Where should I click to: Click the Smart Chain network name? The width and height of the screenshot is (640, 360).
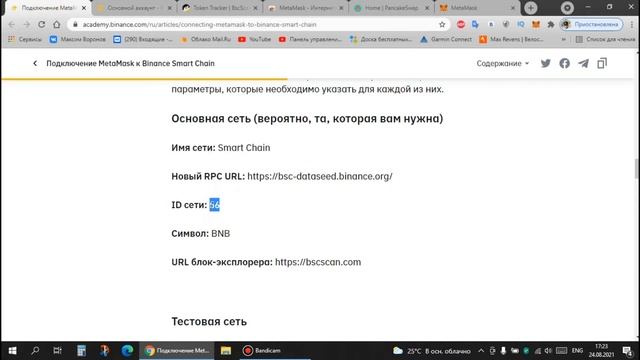244,148
